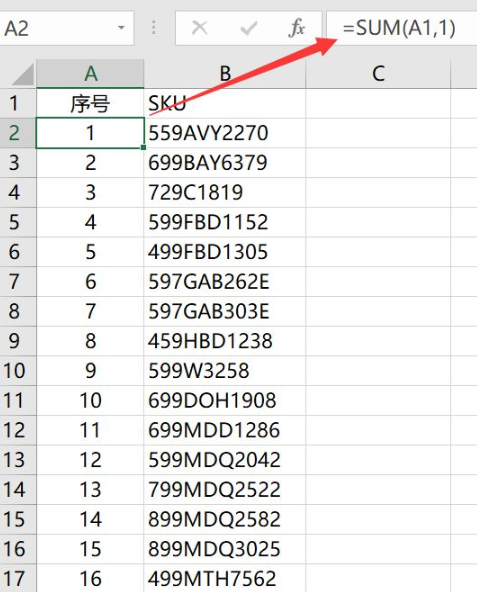Click cell containing 599MDQ2042

[225, 460]
